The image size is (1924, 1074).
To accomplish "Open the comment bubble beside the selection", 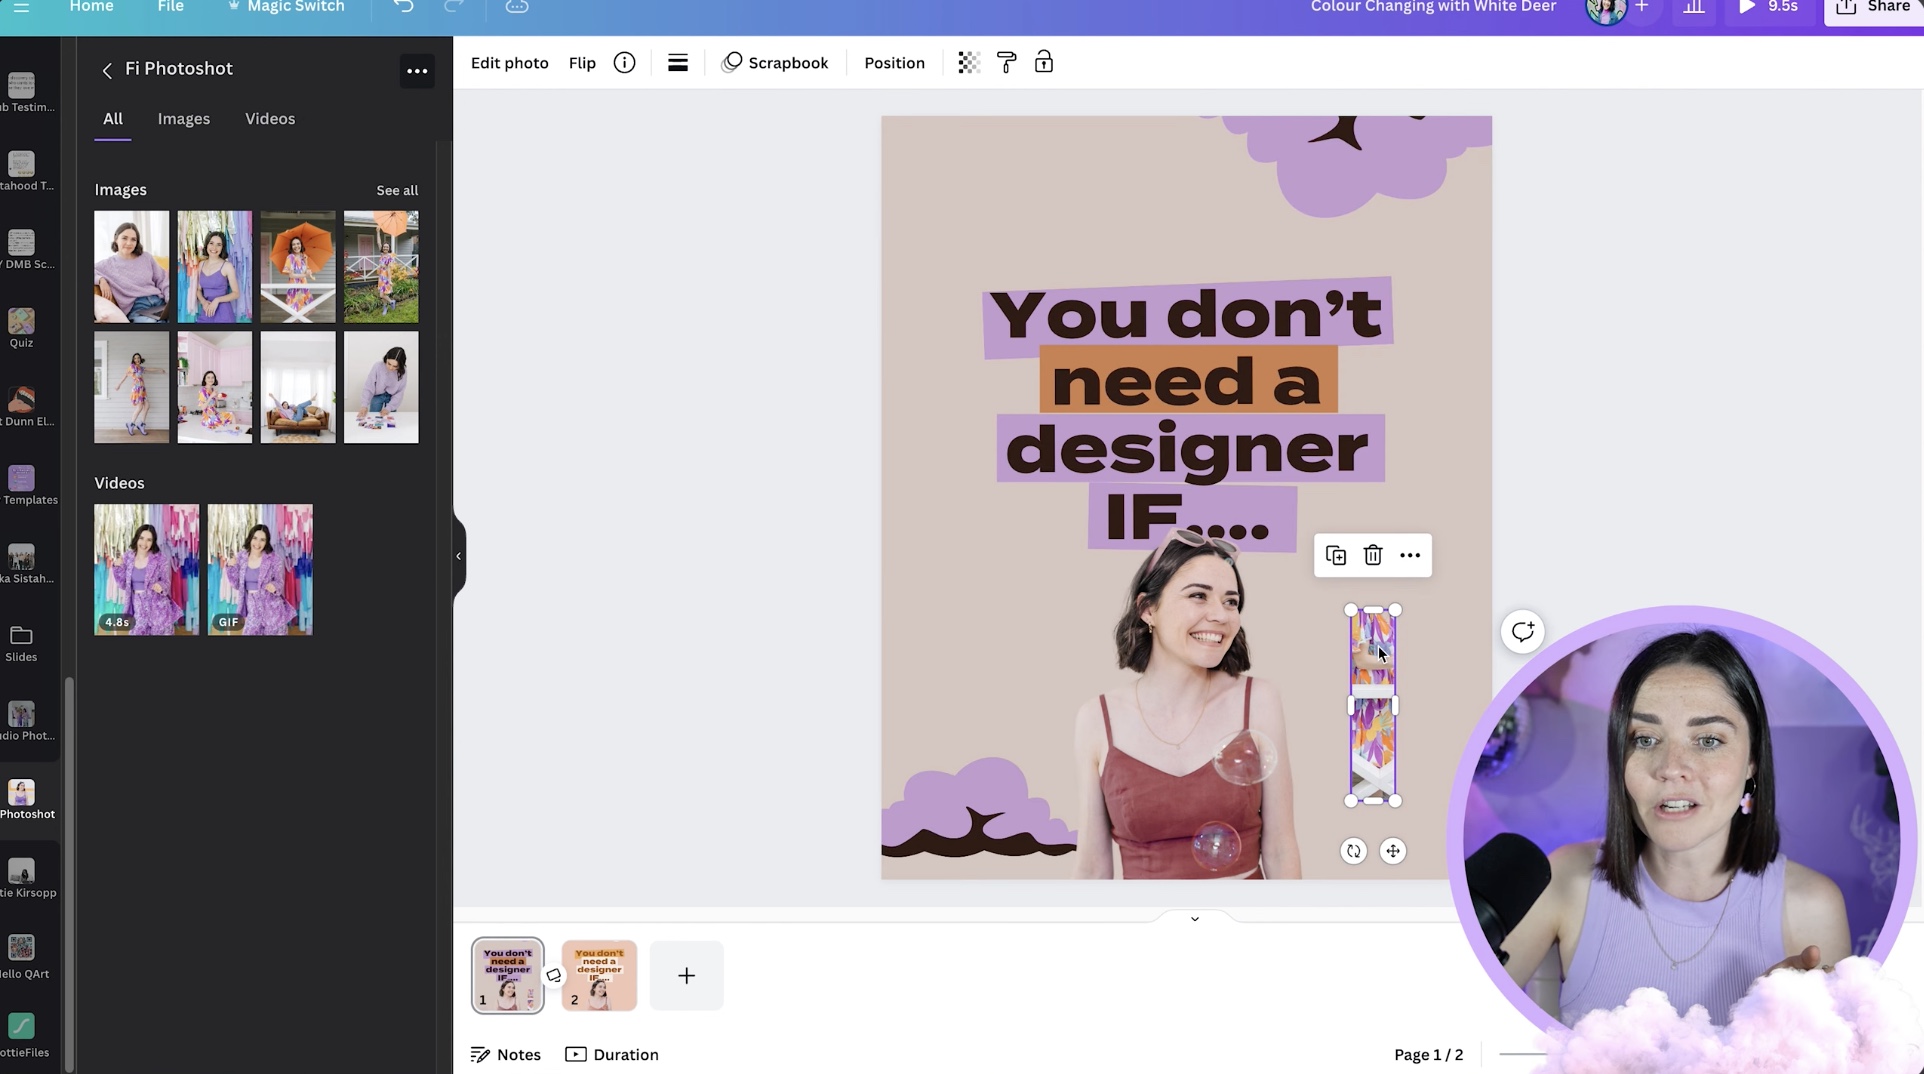I will click(x=1522, y=632).
